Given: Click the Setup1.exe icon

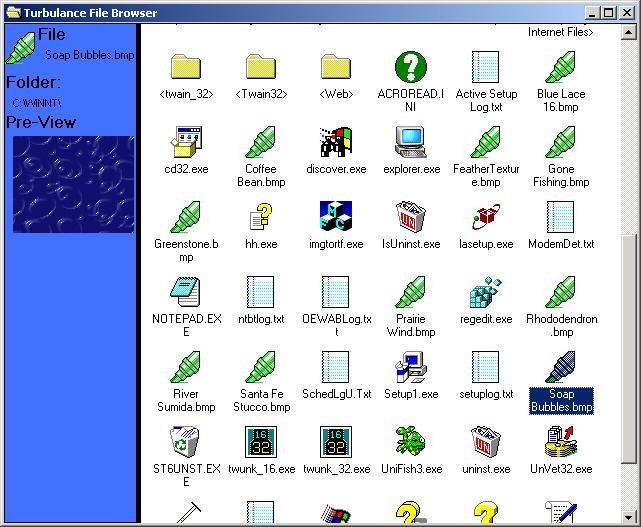Looking at the screenshot, I should coord(410,366).
